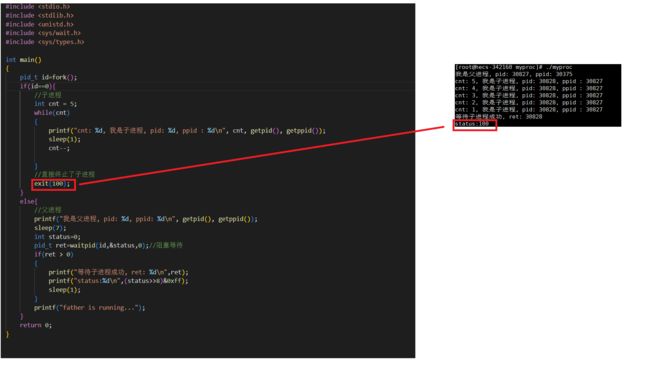The image size is (650, 366).
Task: Click terminal output line 'cnt: 5'
Action: [x=529, y=81]
